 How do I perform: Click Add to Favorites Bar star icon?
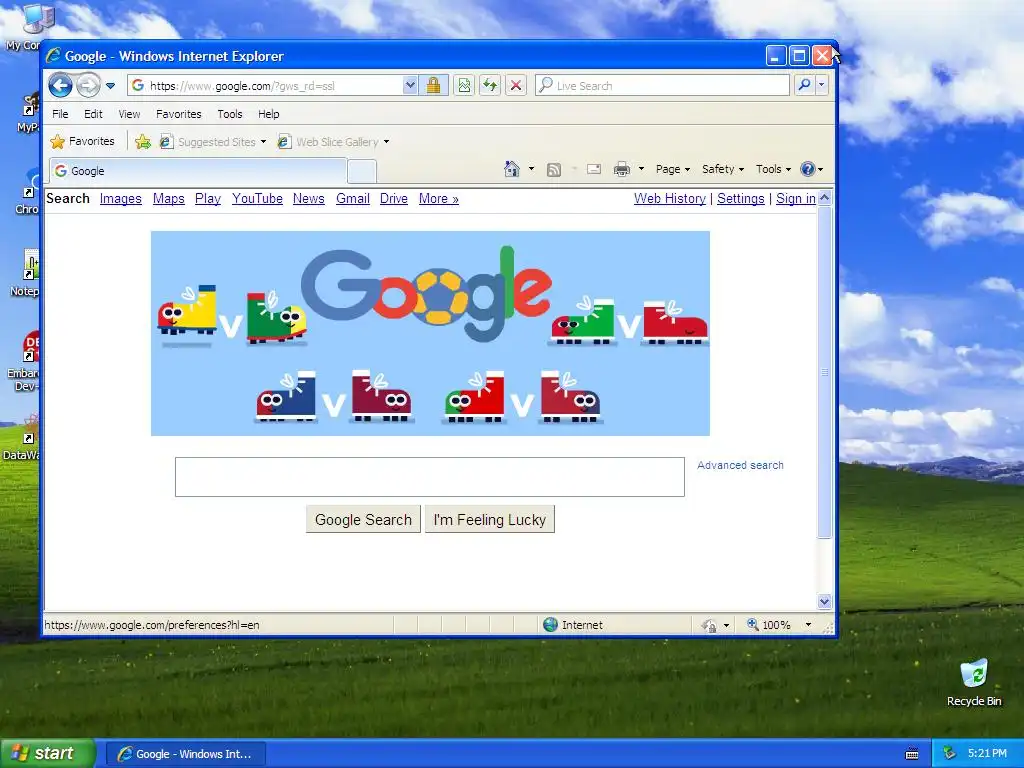pyautogui.click(x=143, y=141)
